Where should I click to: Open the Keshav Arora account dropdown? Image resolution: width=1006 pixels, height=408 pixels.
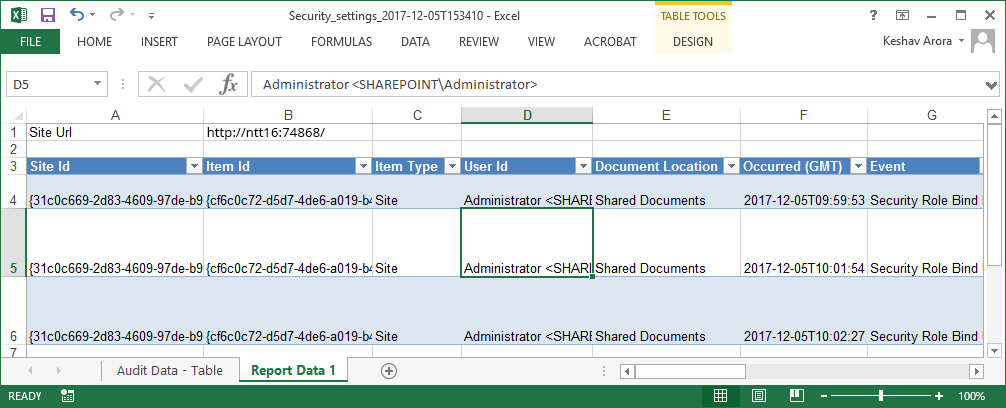coord(924,41)
